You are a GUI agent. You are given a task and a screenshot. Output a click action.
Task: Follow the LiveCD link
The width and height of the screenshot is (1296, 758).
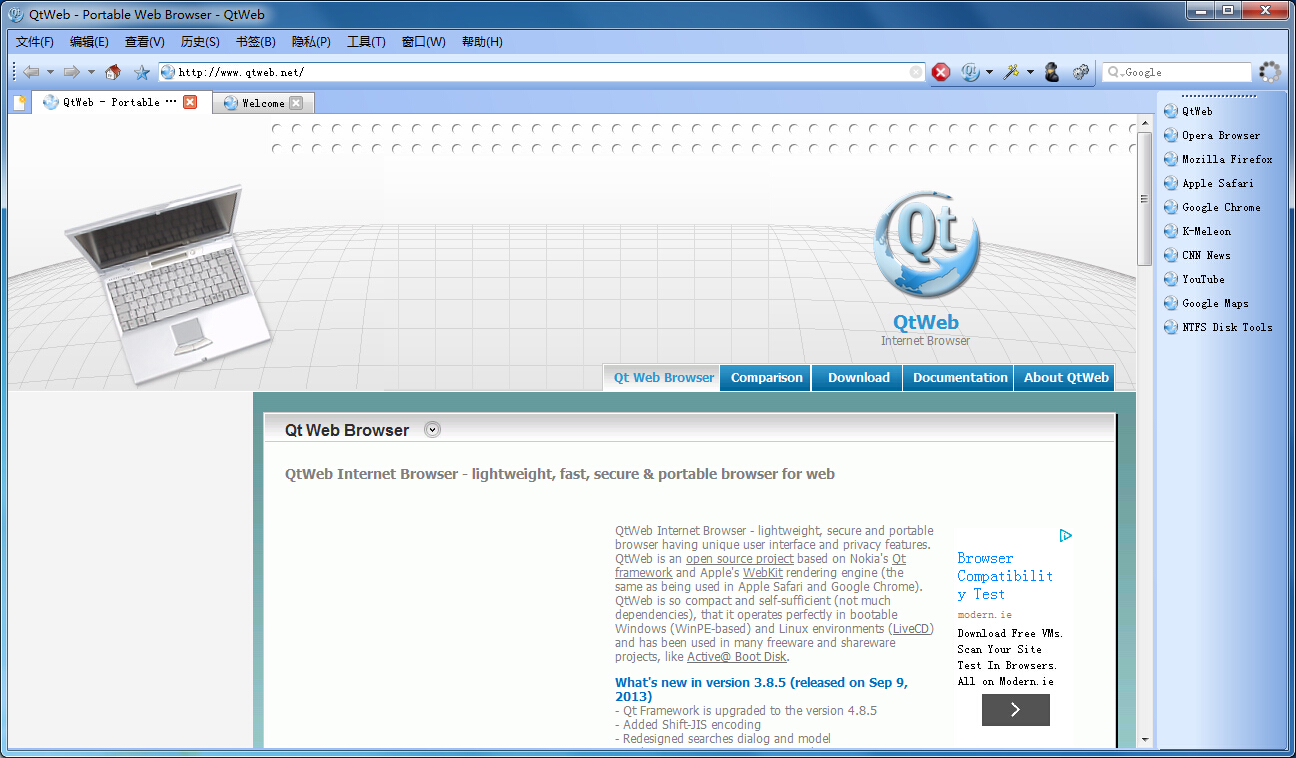point(912,629)
